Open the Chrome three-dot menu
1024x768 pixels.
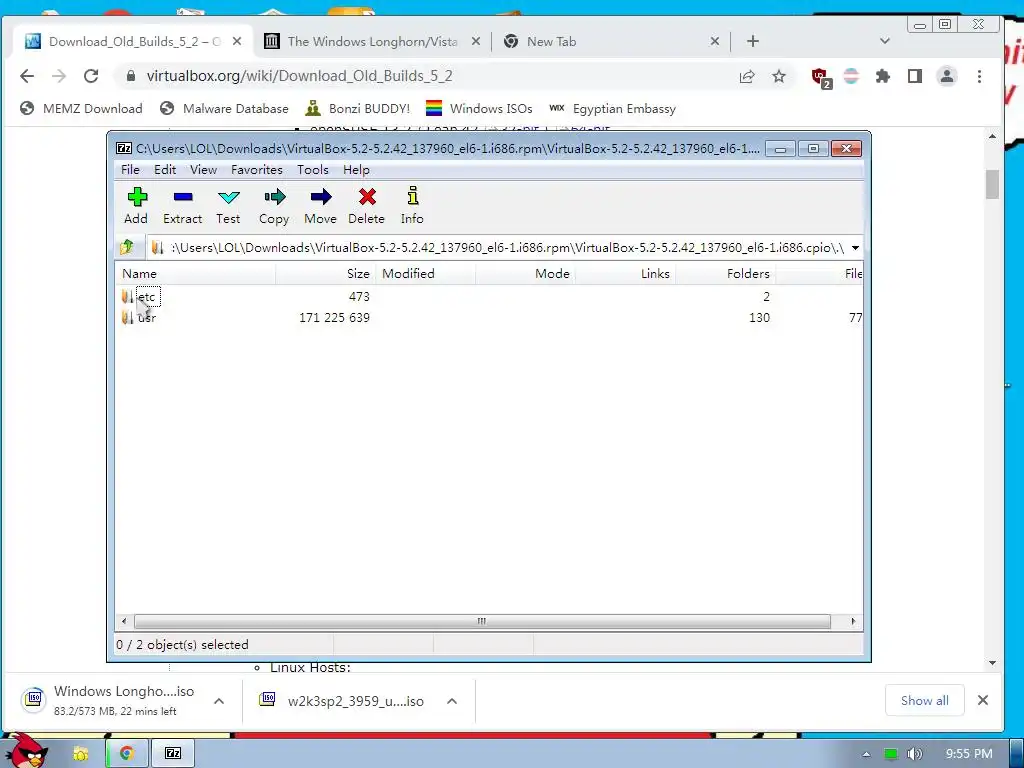(x=979, y=76)
